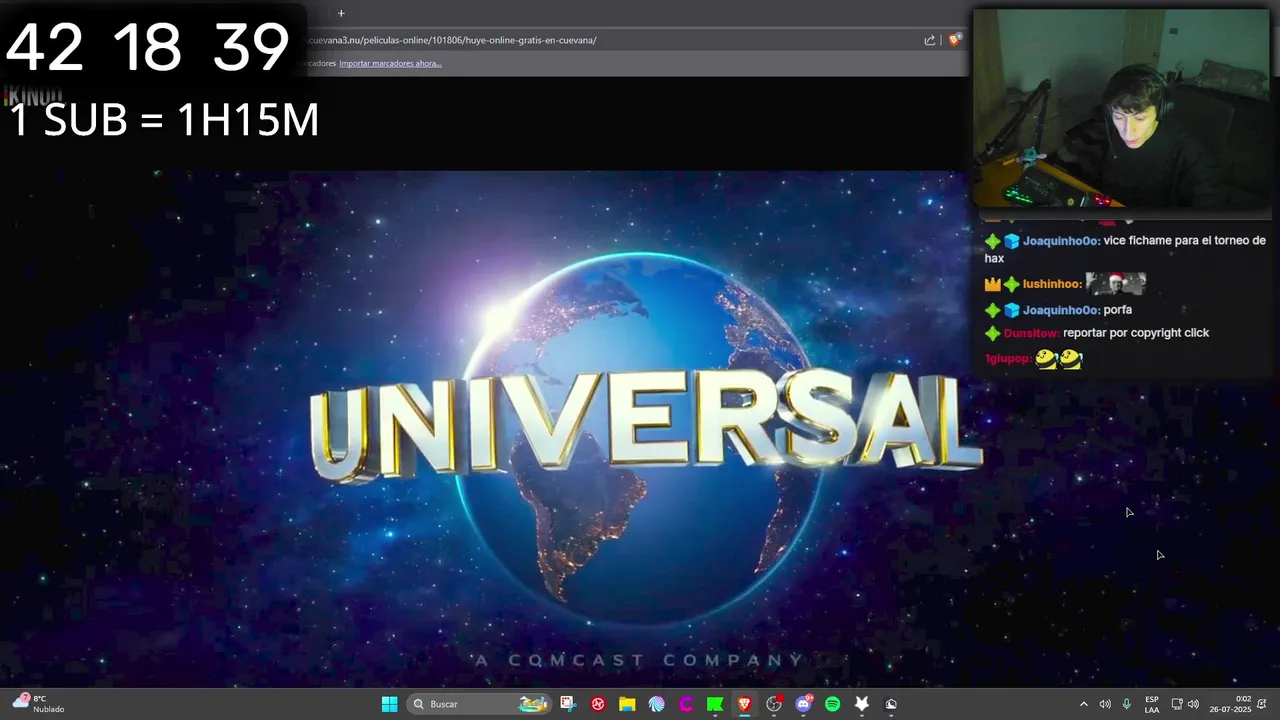Open the red round app taskbar icon
The width and height of the screenshot is (1280, 720).
point(598,704)
